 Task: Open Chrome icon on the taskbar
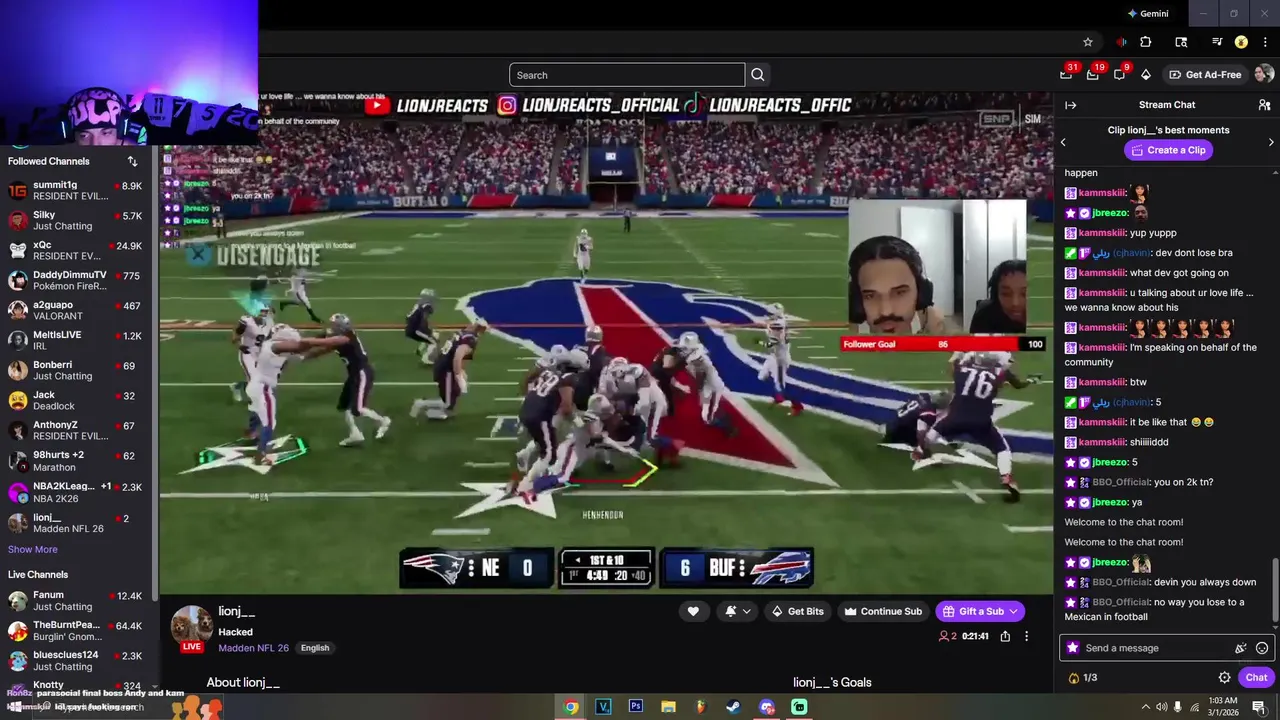[x=570, y=706]
